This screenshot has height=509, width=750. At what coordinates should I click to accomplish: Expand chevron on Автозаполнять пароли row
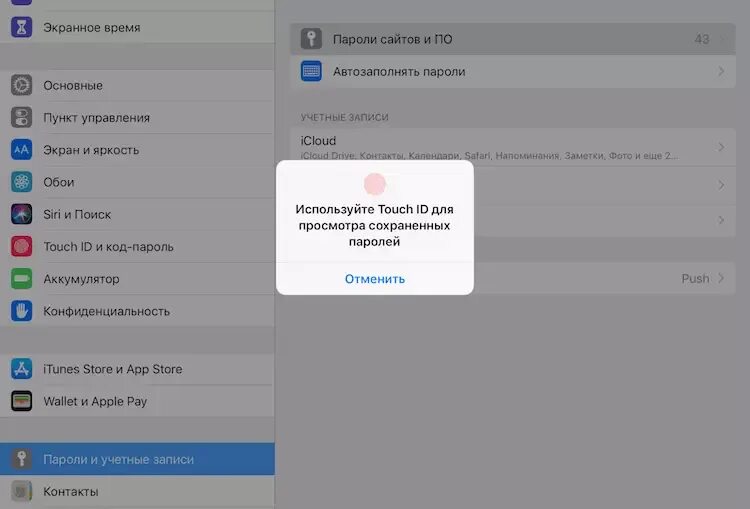pos(721,71)
